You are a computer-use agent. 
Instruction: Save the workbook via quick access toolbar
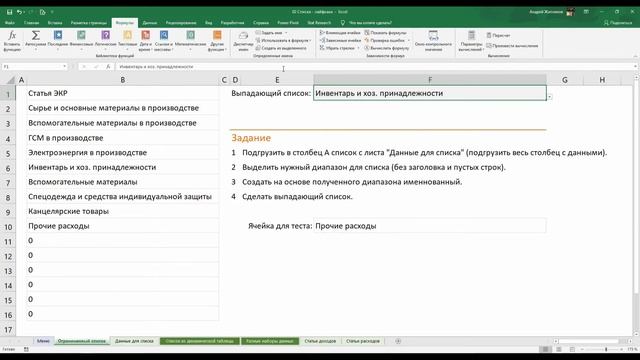tap(9, 12)
